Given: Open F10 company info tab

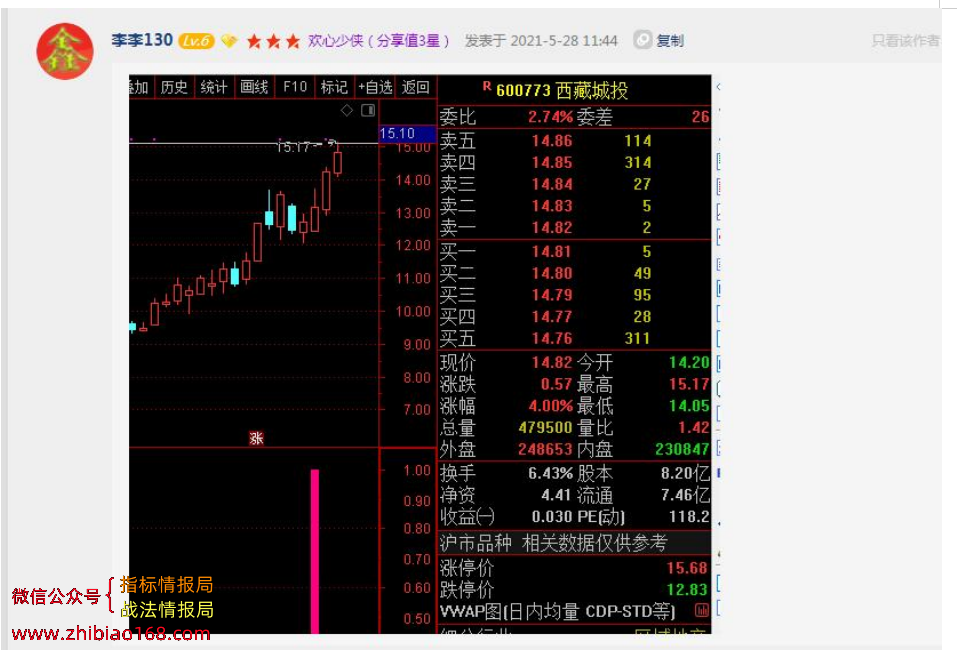Looking at the screenshot, I should click(295, 87).
